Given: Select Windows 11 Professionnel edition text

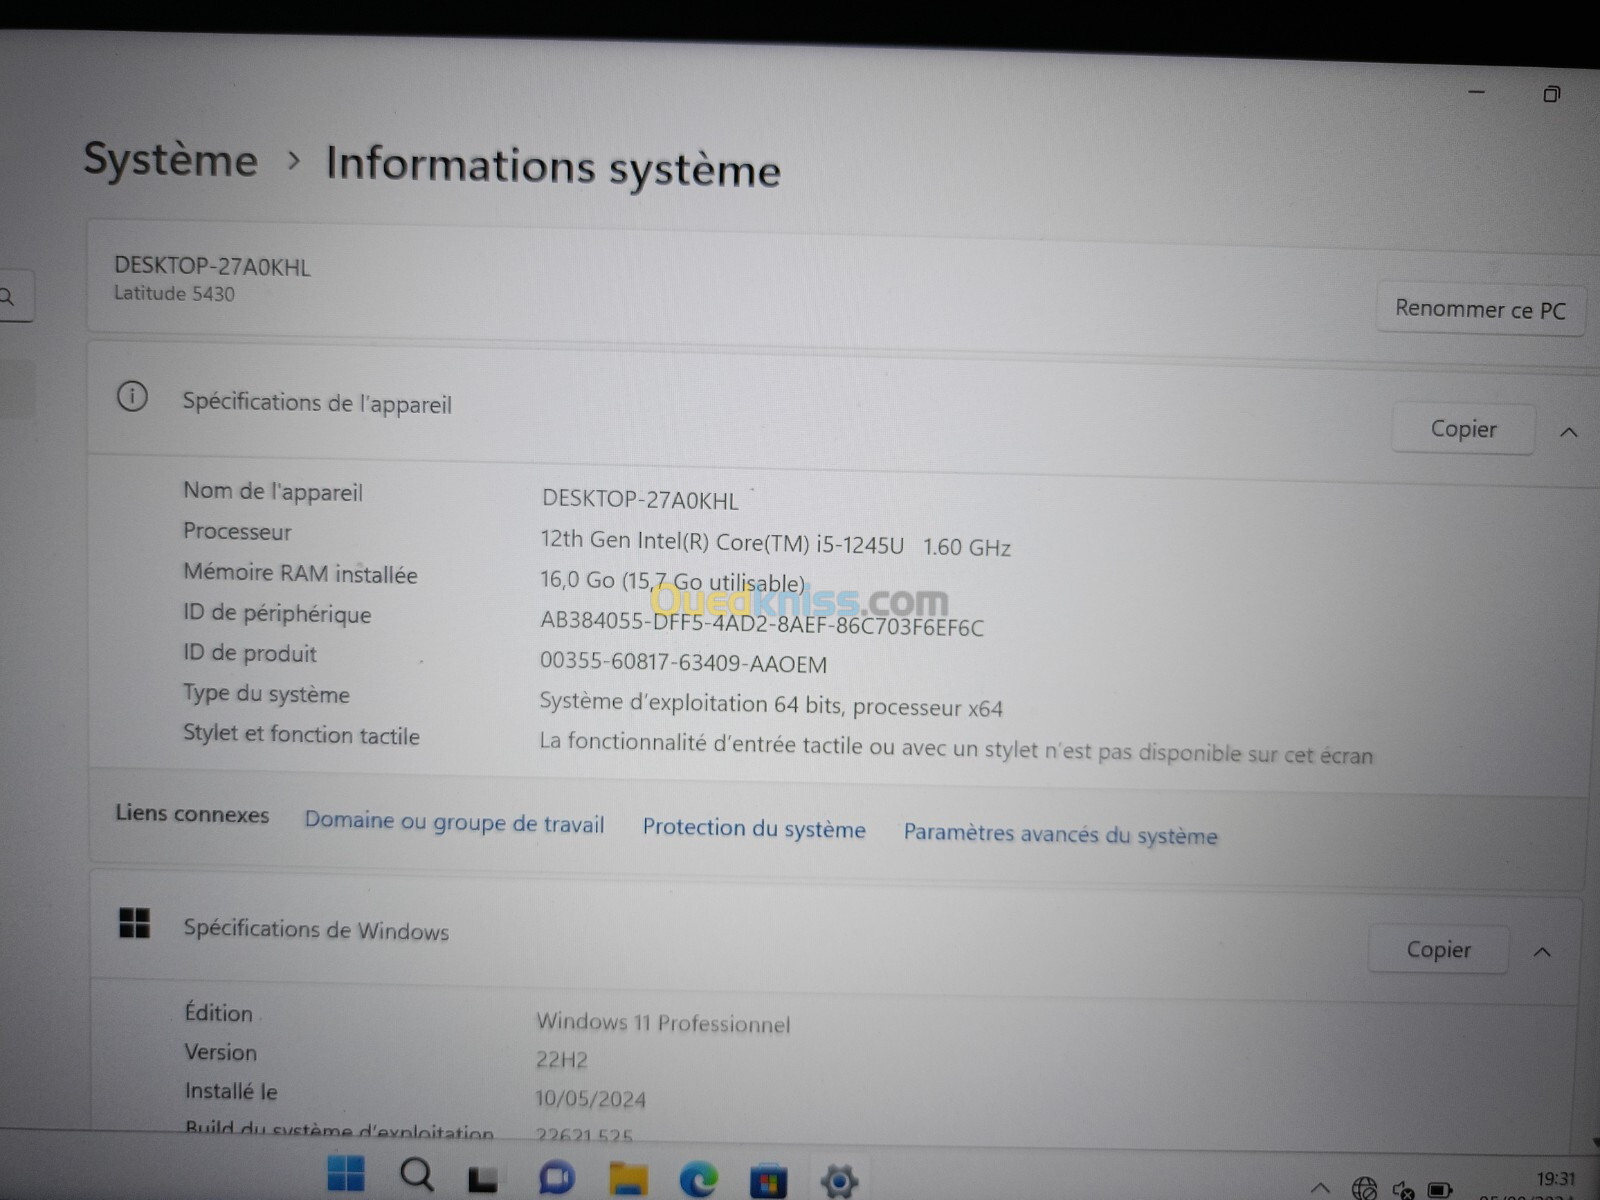Looking at the screenshot, I should coord(663,1022).
